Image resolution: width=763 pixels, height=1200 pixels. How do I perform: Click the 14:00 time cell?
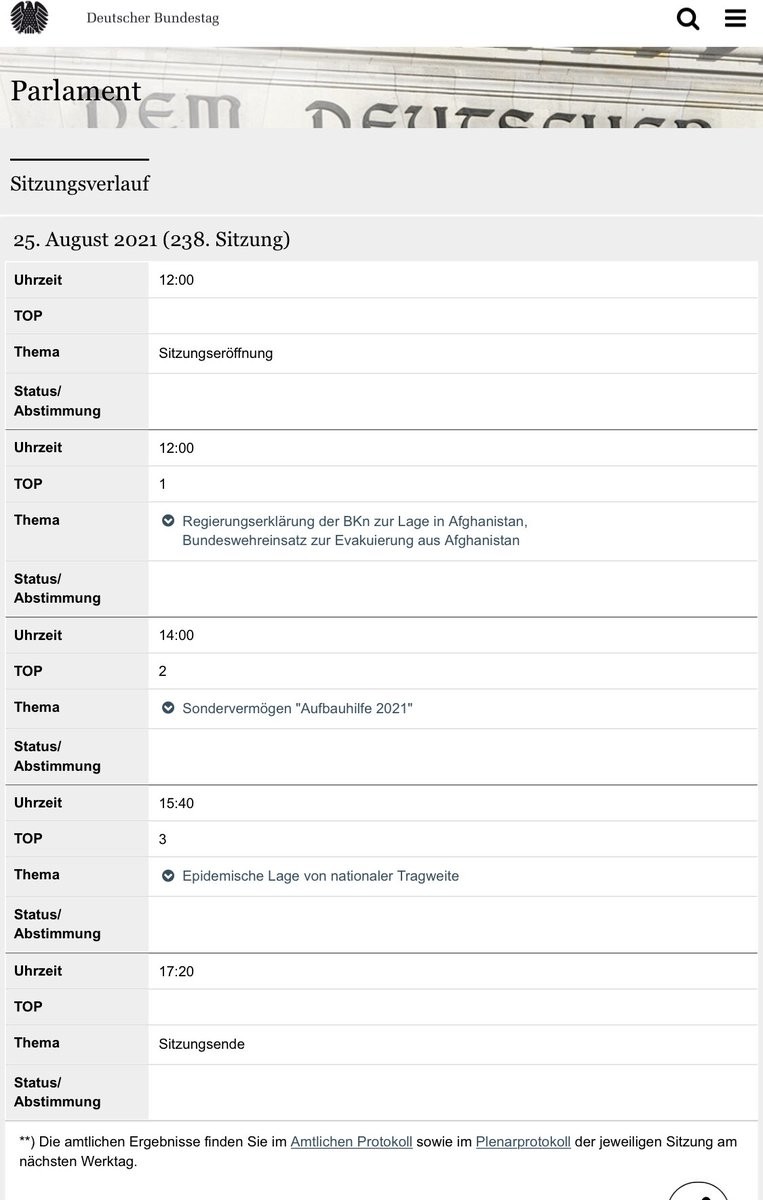[177, 635]
